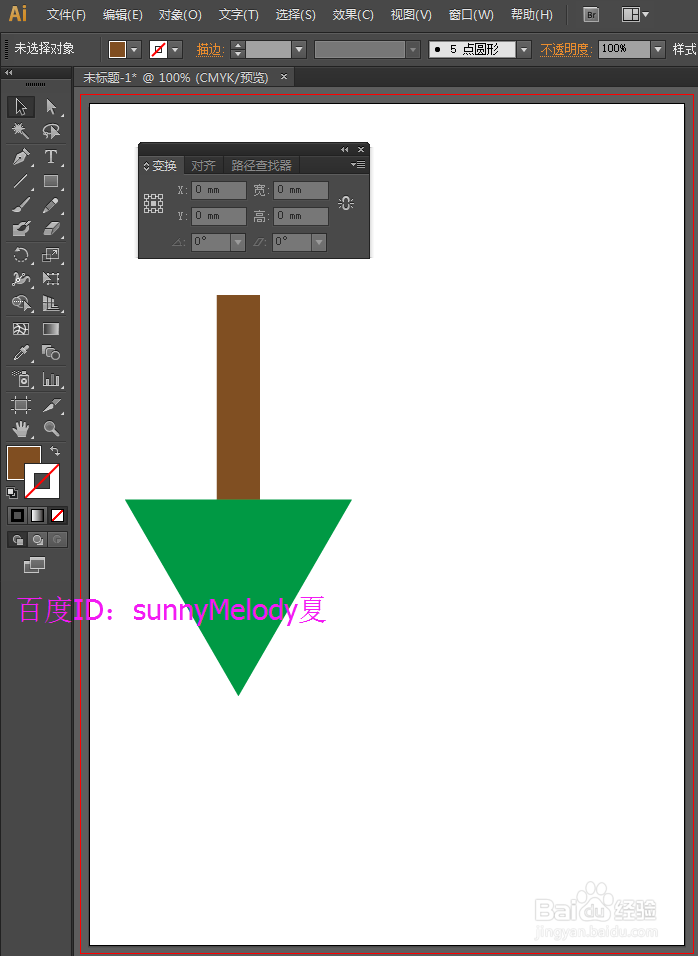Open rotation angle dropdown in Transform panel
The height and width of the screenshot is (956, 698).
click(x=238, y=242)
